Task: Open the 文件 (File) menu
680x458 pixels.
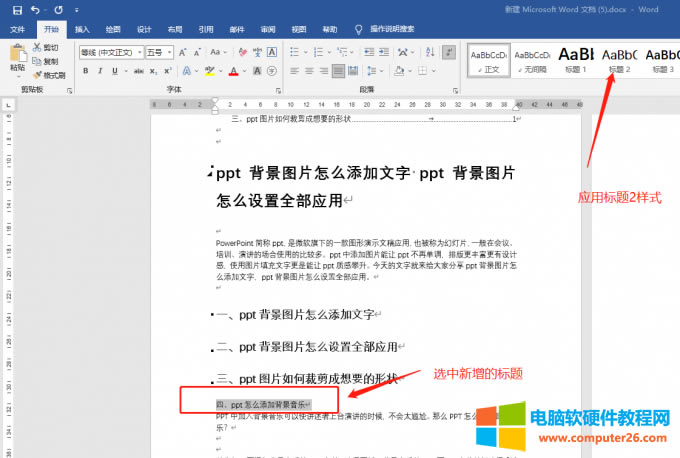Action: [18, 29]
